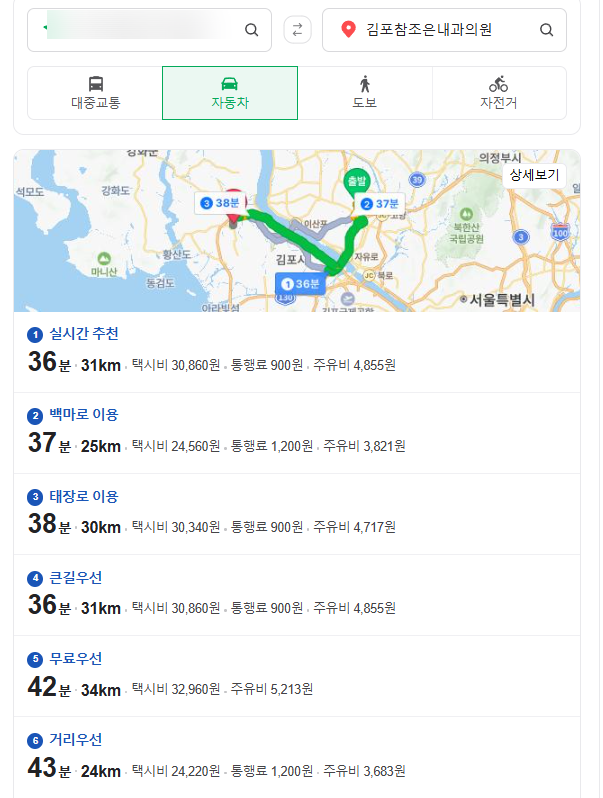Click the 36분 route label on the map
This screenshot has width=603, height=798.
(300, 283)
